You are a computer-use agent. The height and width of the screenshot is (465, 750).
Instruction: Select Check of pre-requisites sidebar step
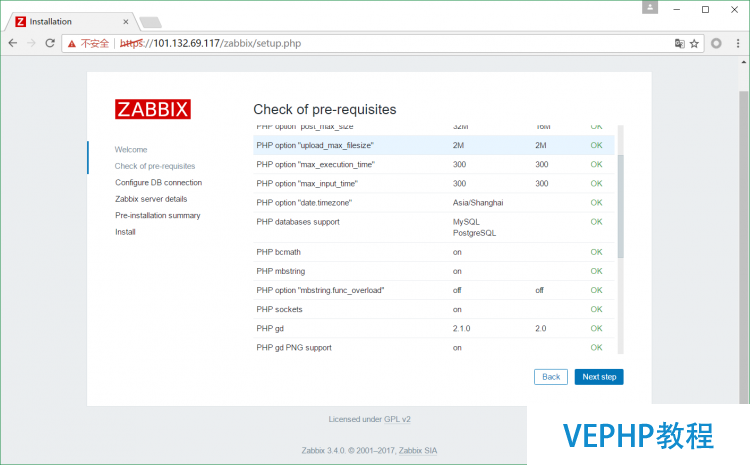[x=155, y=166]
